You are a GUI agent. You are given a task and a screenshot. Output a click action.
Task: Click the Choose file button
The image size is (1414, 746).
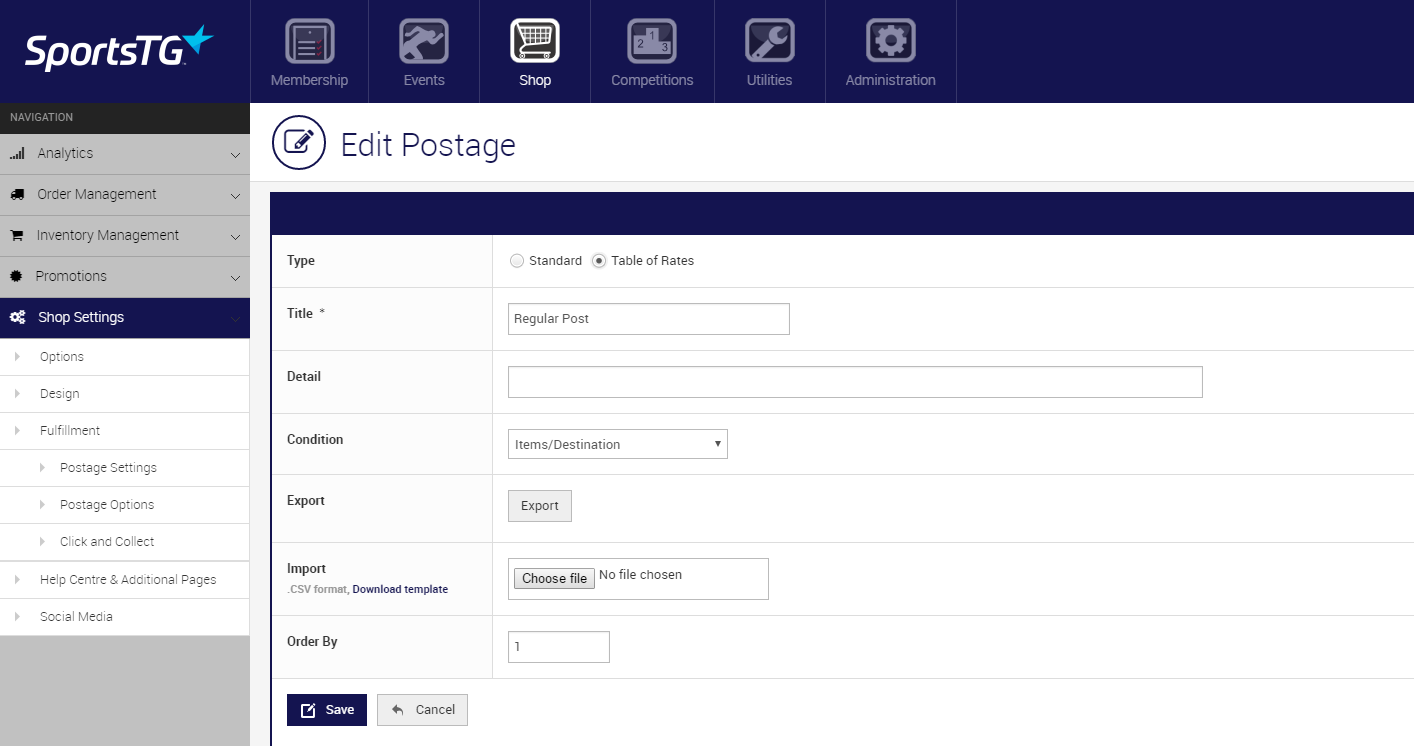point(555,578)
